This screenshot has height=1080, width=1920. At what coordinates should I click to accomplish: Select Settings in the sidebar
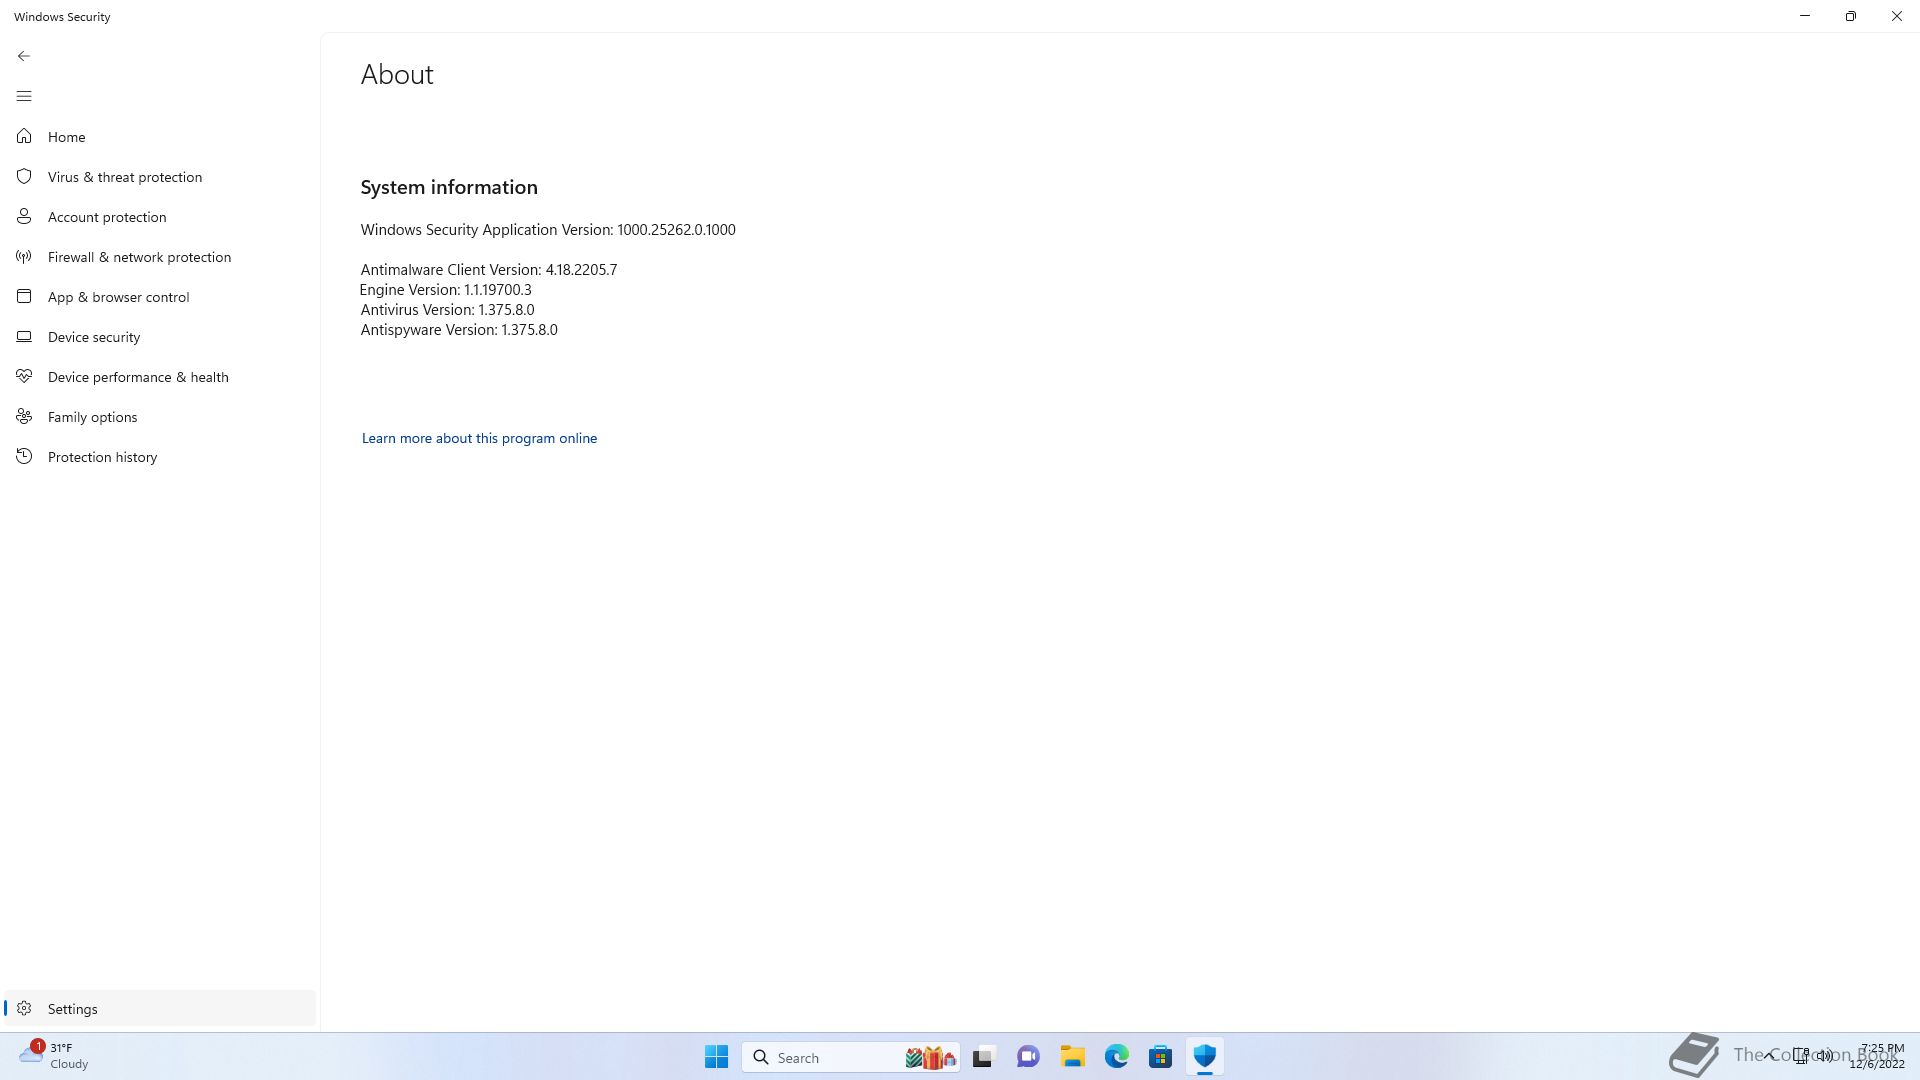click(160, 1008)
